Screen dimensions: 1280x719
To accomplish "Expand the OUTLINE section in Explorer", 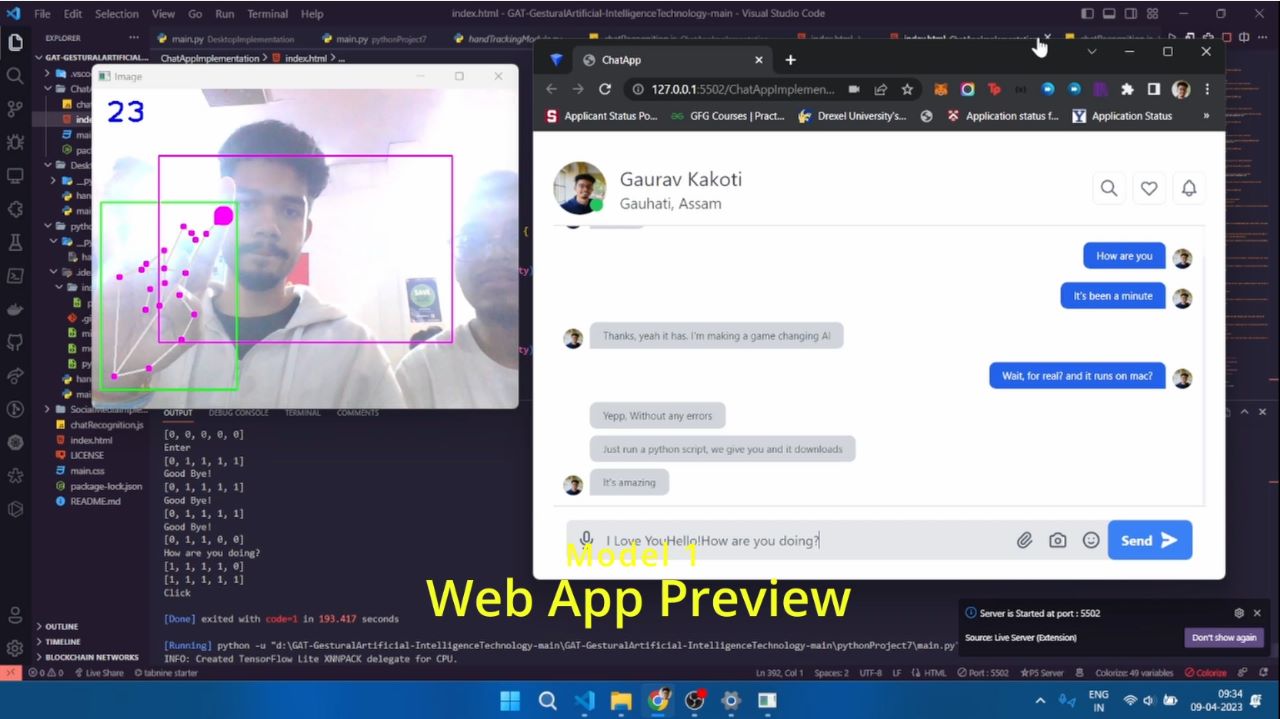I will [x=59, y=627].
